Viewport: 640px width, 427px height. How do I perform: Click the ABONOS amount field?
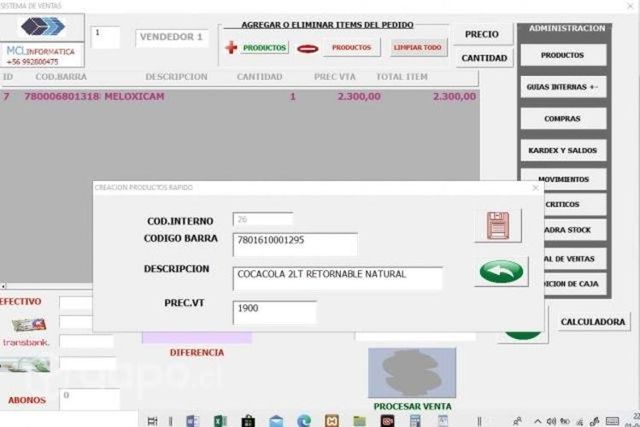click(90, 399)
